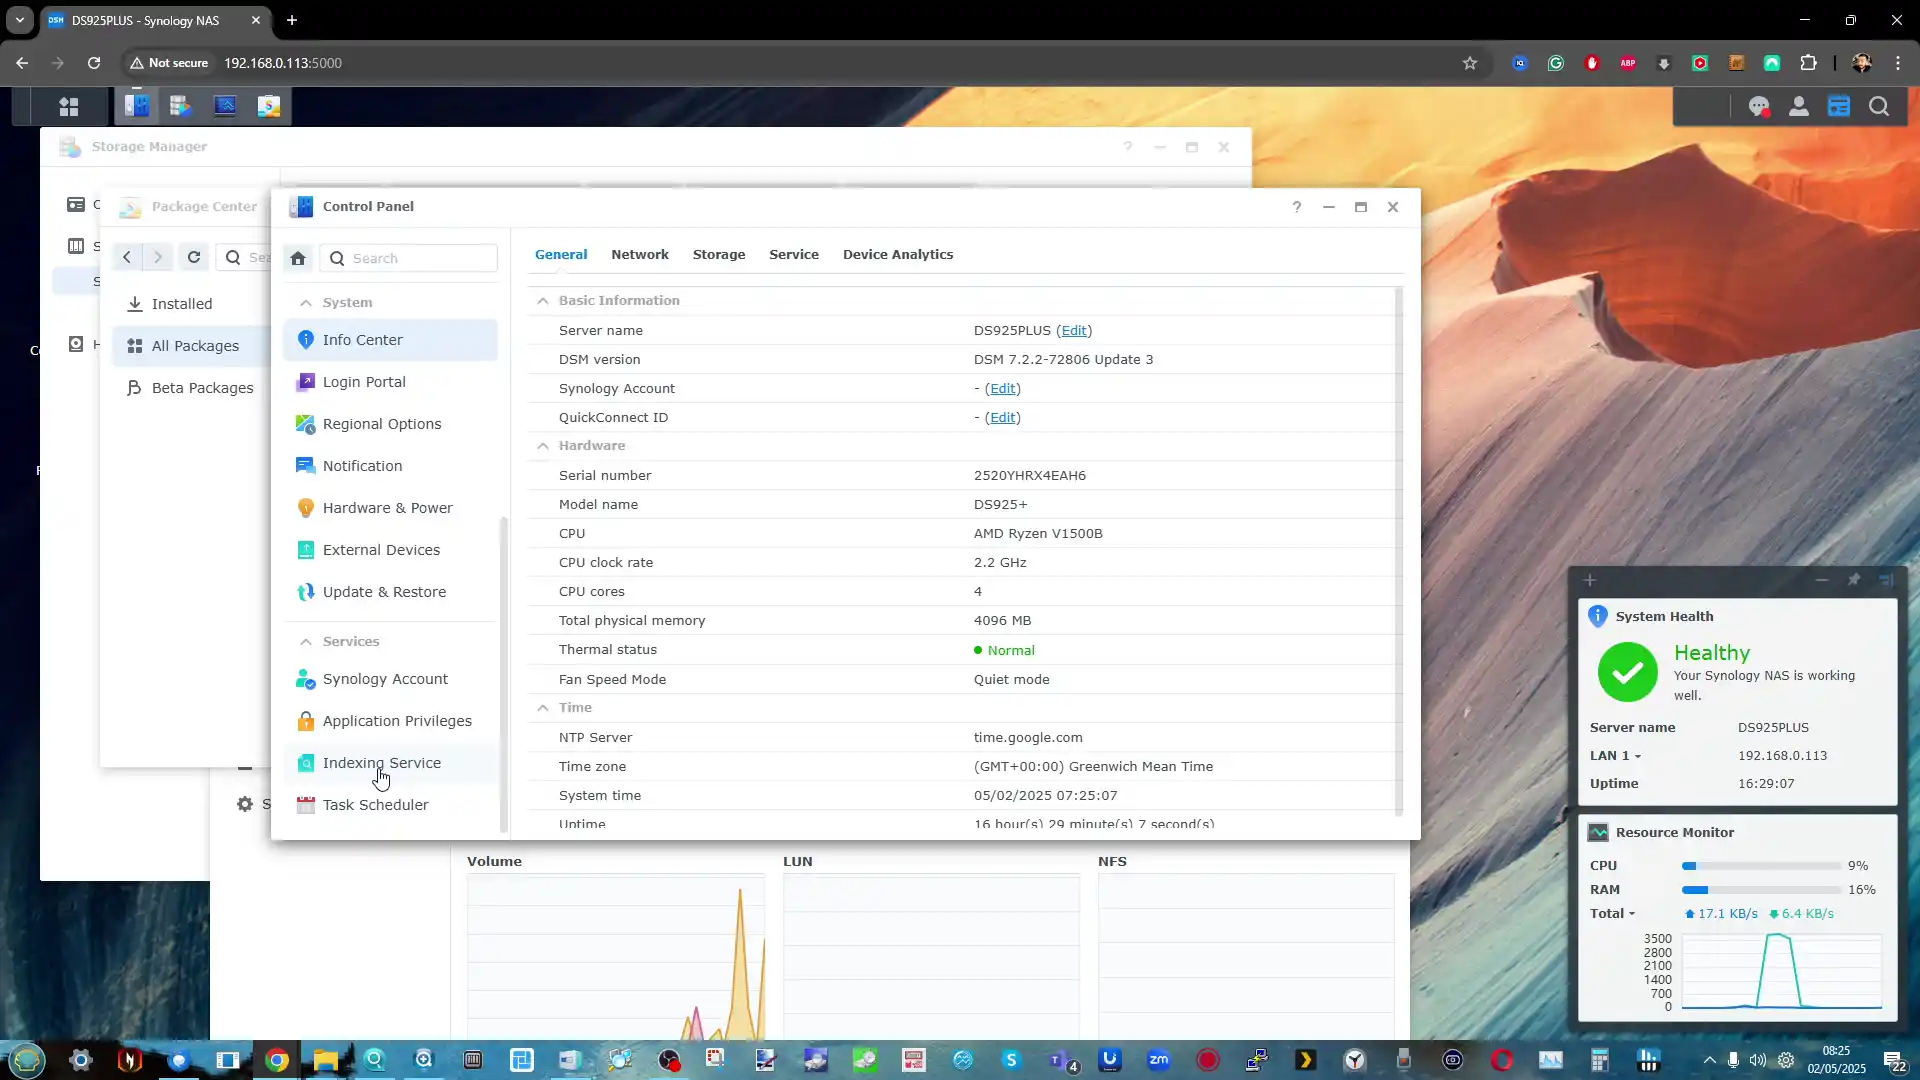This screenshot has height=1080, width=1920.
Task: Edit the QuickConnect ID link
Action: coord(1002,418)
